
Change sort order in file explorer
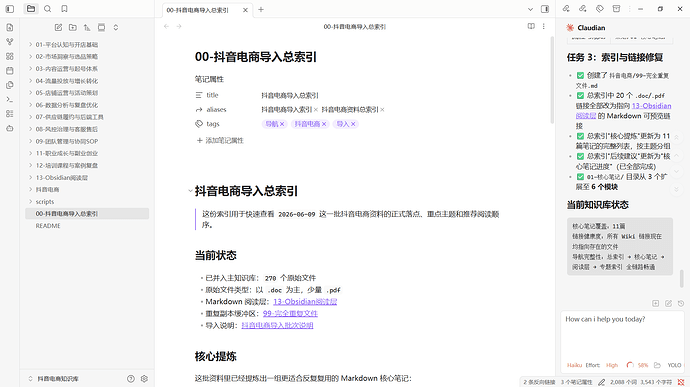click(87, 27)
